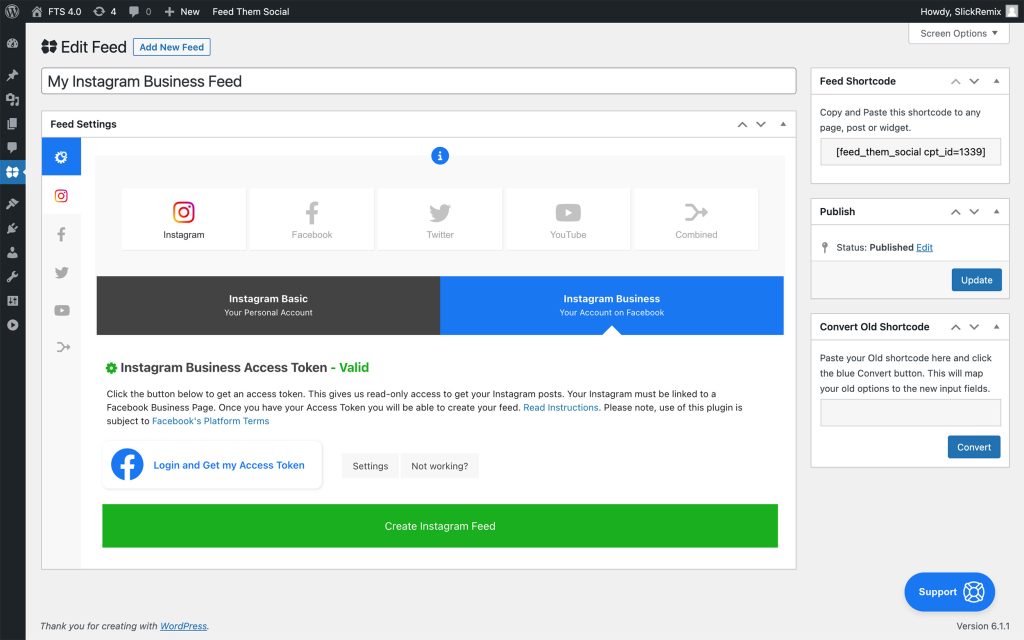Open Appearance brush icon in admin sidebar
The width and height of the screenshot is (1024, 640).
(12, 204)
